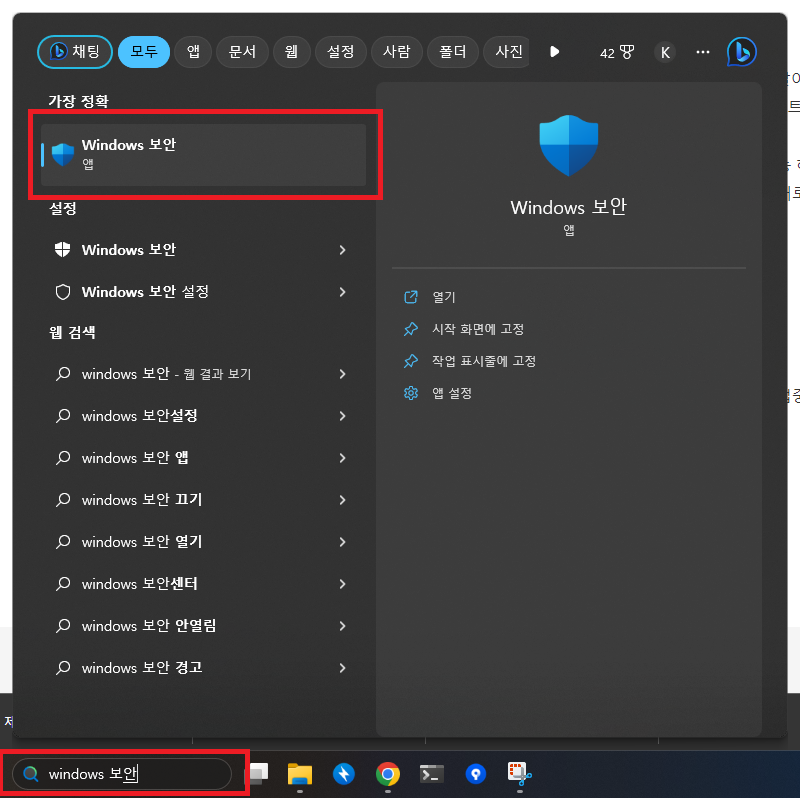This screenshot has width=800, height=798.
Task: Switch to the 설정 filter tab
Action: pos(340,52)
